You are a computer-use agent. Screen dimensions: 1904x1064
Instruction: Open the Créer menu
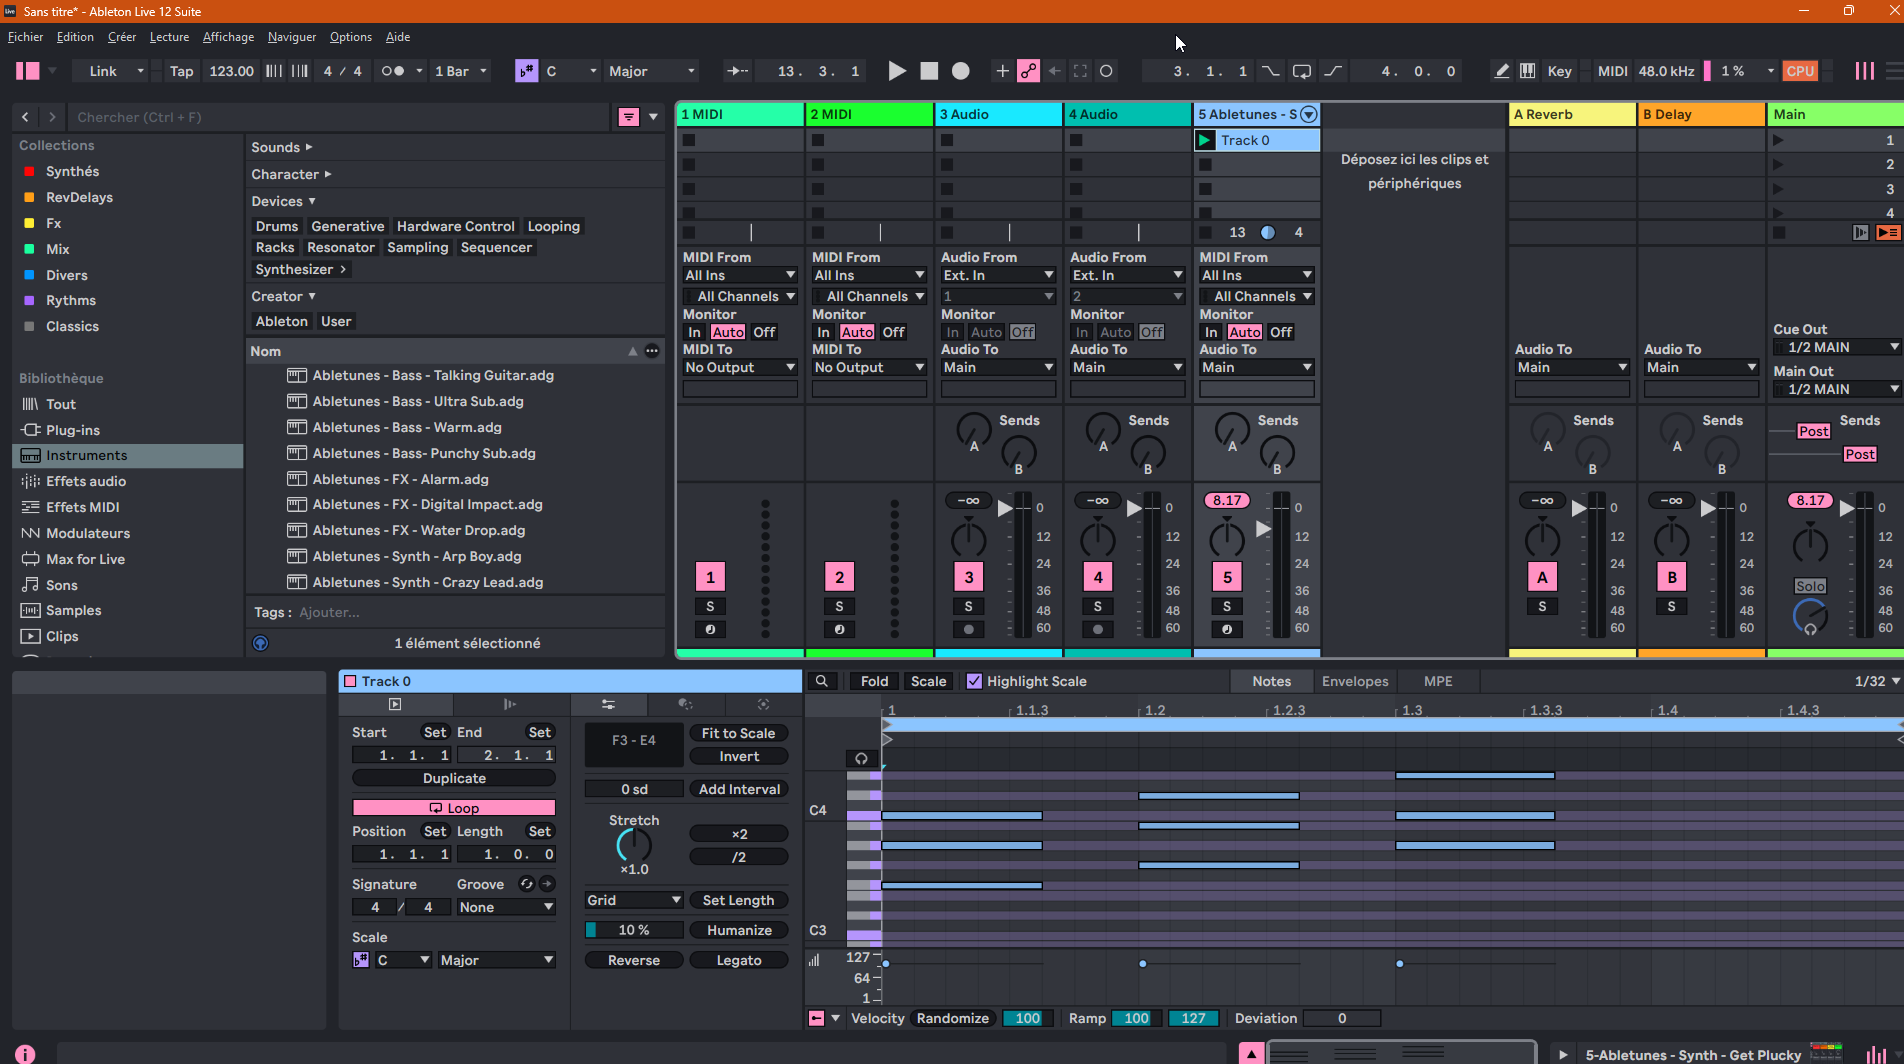click(122, 37)
